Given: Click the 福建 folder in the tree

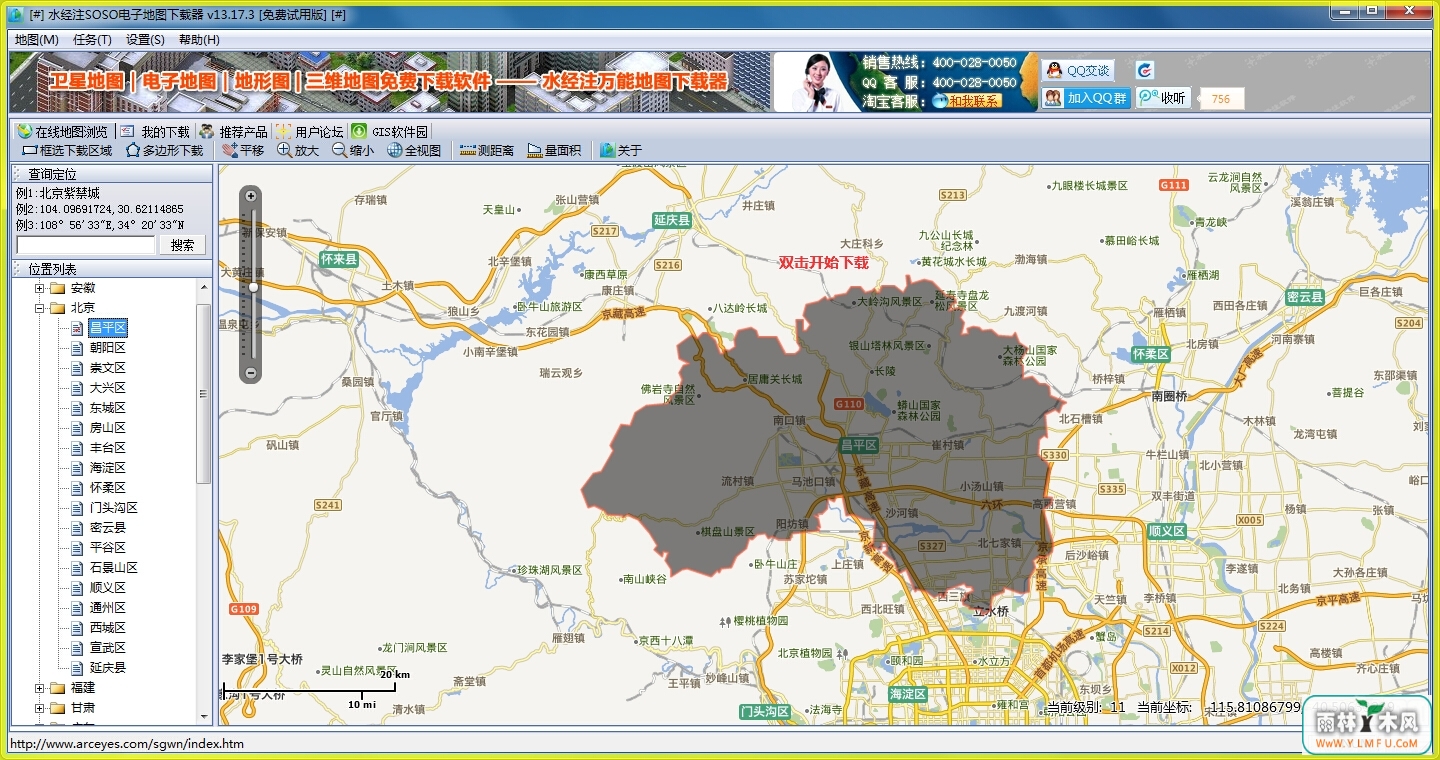Looking at the screenshot, I should [x=75, y=688].
